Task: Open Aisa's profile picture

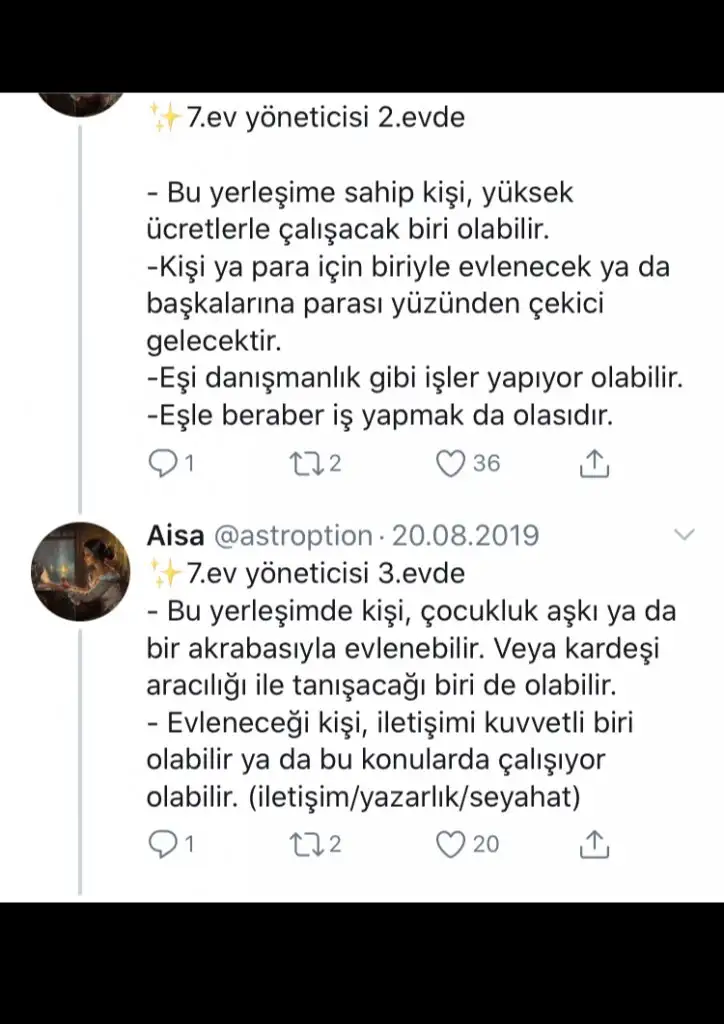Action: click(80, 571)
